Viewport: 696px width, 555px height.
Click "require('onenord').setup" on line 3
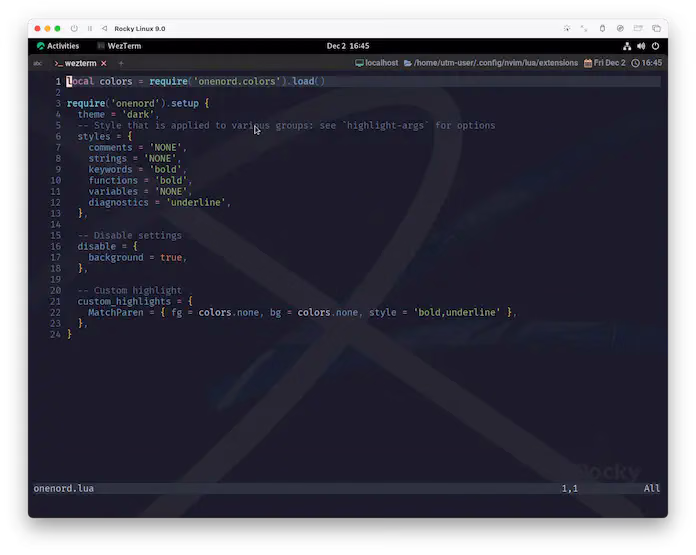click(133, 103)
